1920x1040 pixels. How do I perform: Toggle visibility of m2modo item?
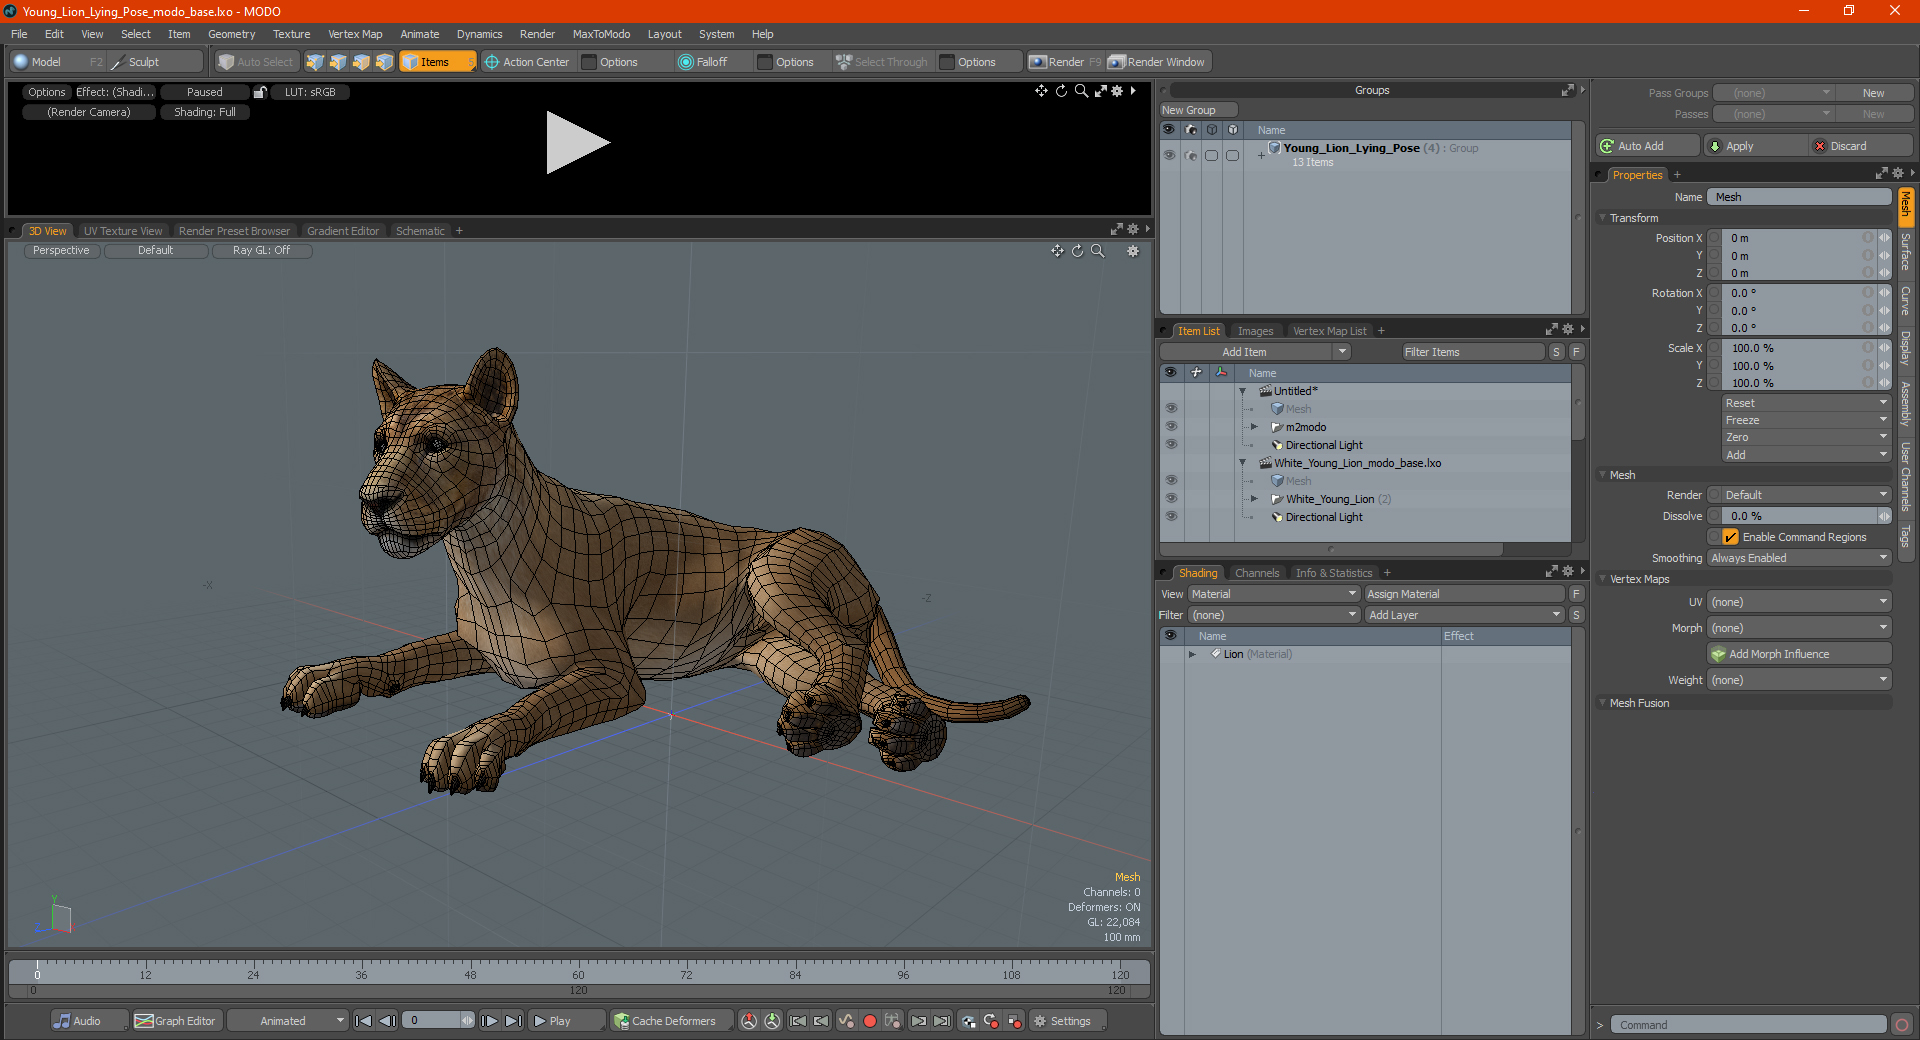[x=1171, y=427]
